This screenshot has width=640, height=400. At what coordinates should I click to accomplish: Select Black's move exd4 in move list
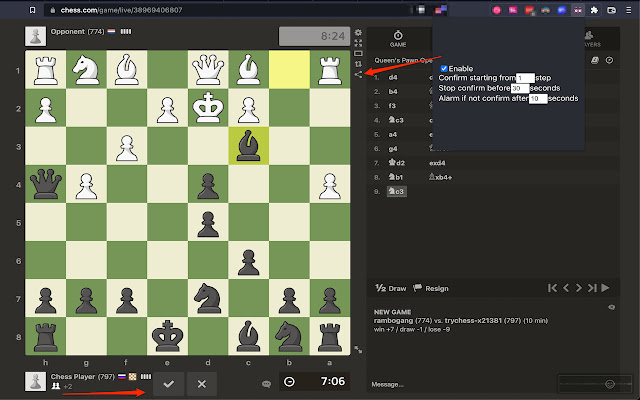pos(437,163)
